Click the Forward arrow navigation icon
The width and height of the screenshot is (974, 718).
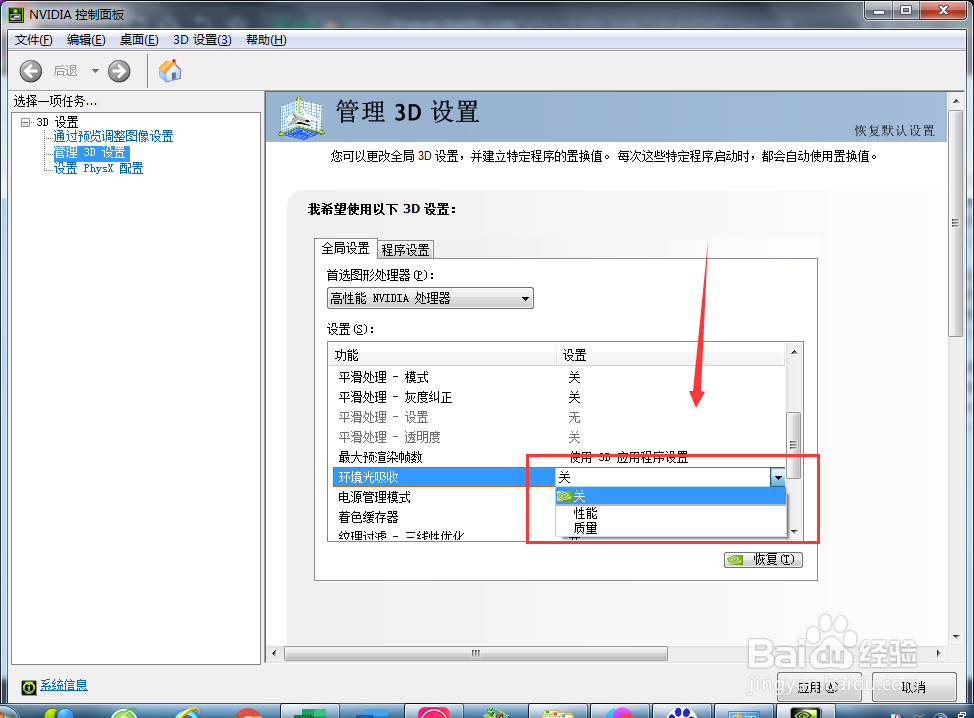(119, 71)
